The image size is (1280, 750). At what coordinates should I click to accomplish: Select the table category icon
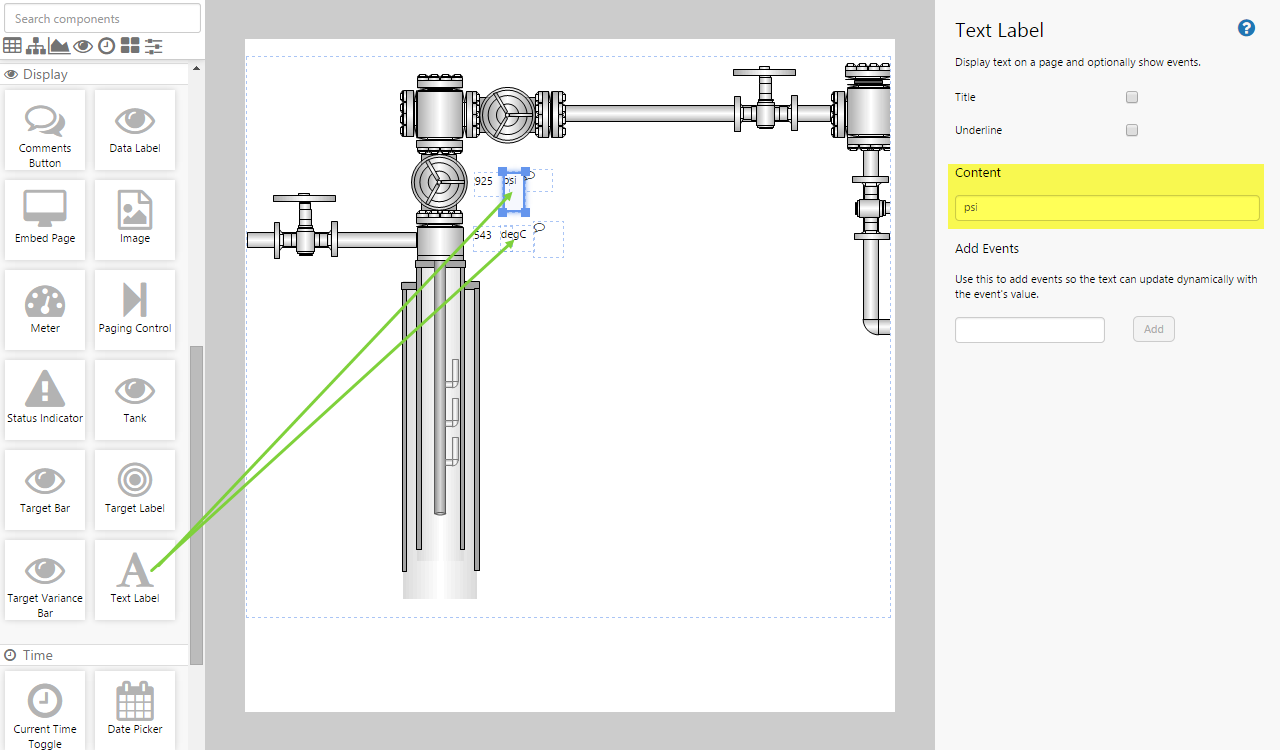pos(12,46)
